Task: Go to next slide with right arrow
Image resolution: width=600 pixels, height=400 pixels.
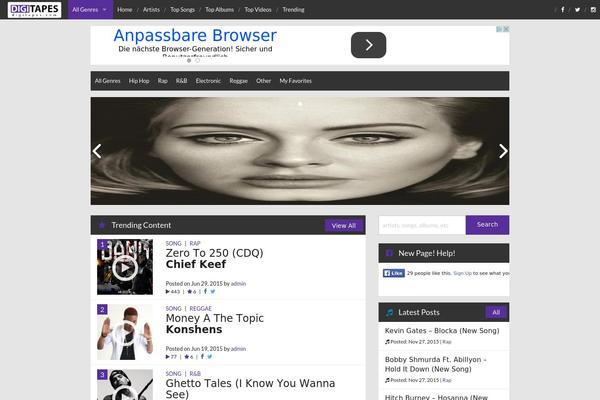Action: coord(503,151)
